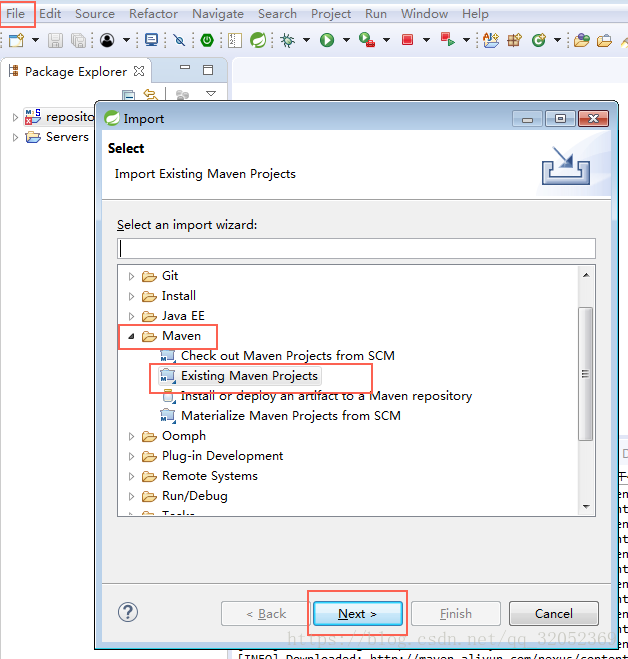
Task: Open the Run dropdown arrow
Action: point(346,40)
